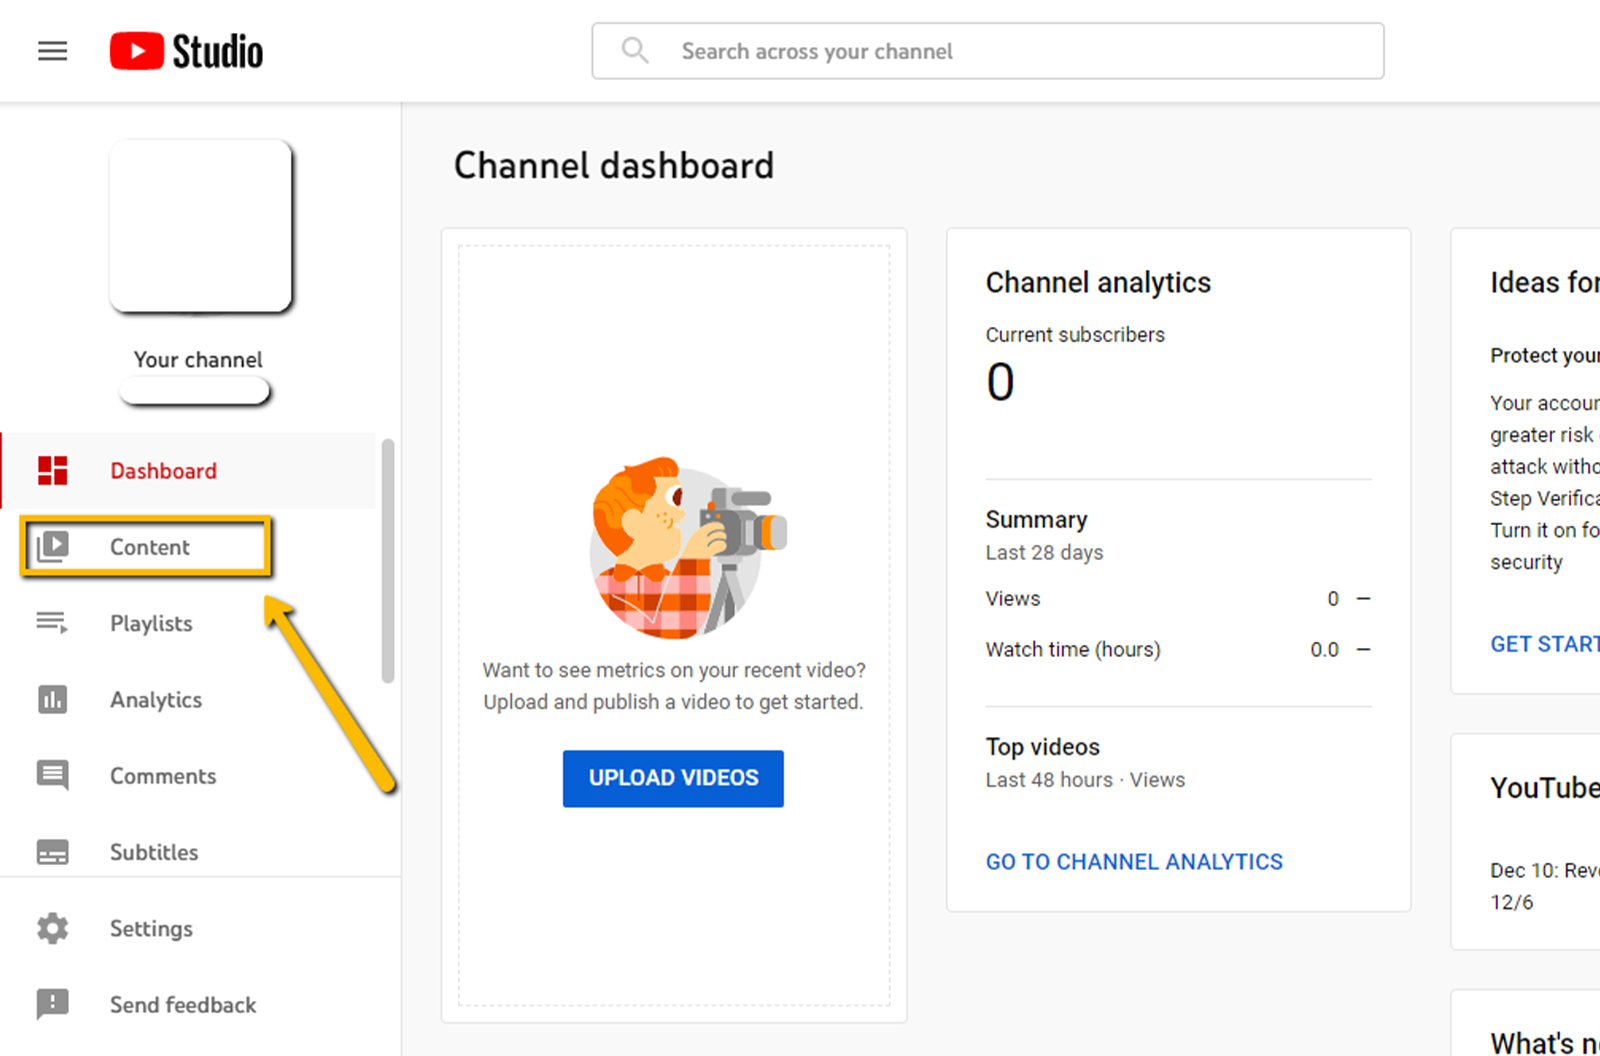
Task: Click the 'Dec 10' news entry
Action: click(x=1544, y=886)
